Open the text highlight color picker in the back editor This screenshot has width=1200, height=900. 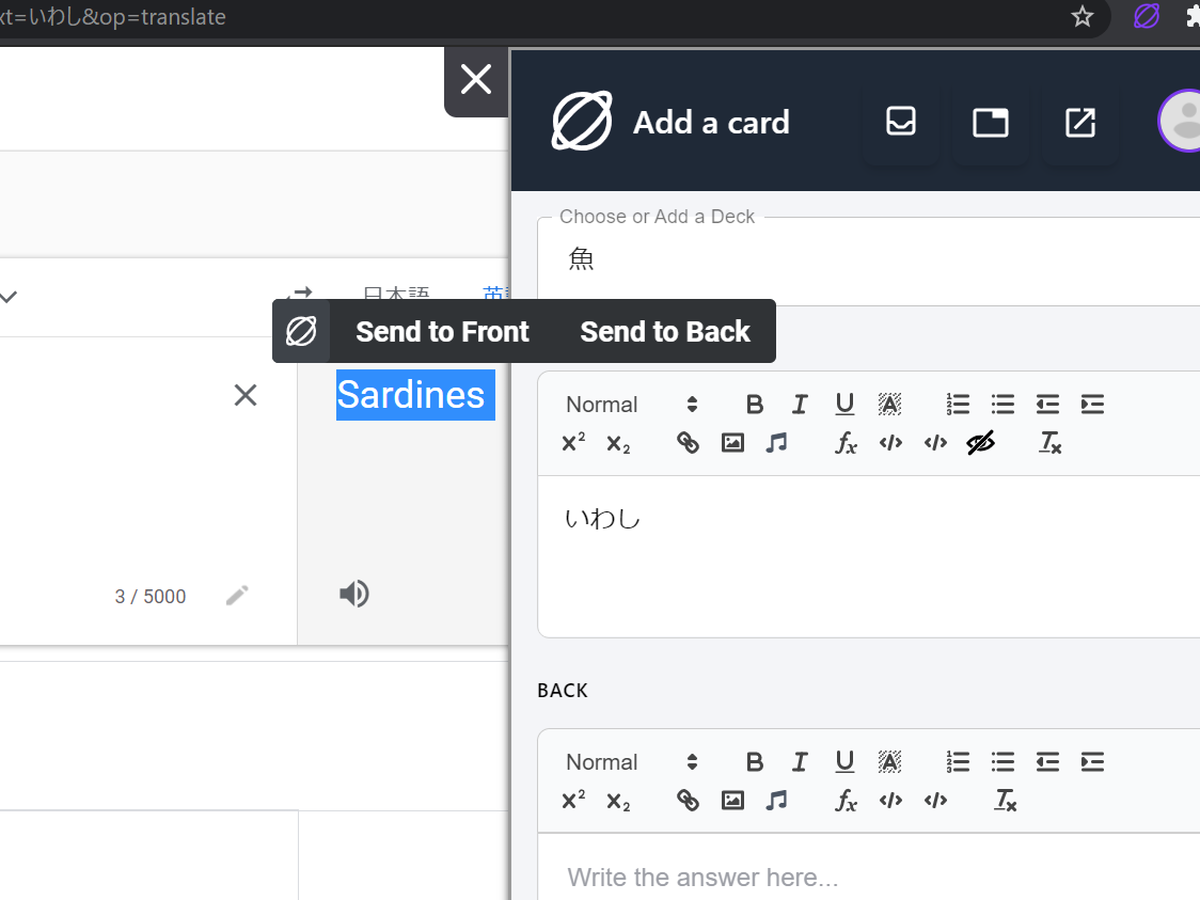tap(889, 762)
